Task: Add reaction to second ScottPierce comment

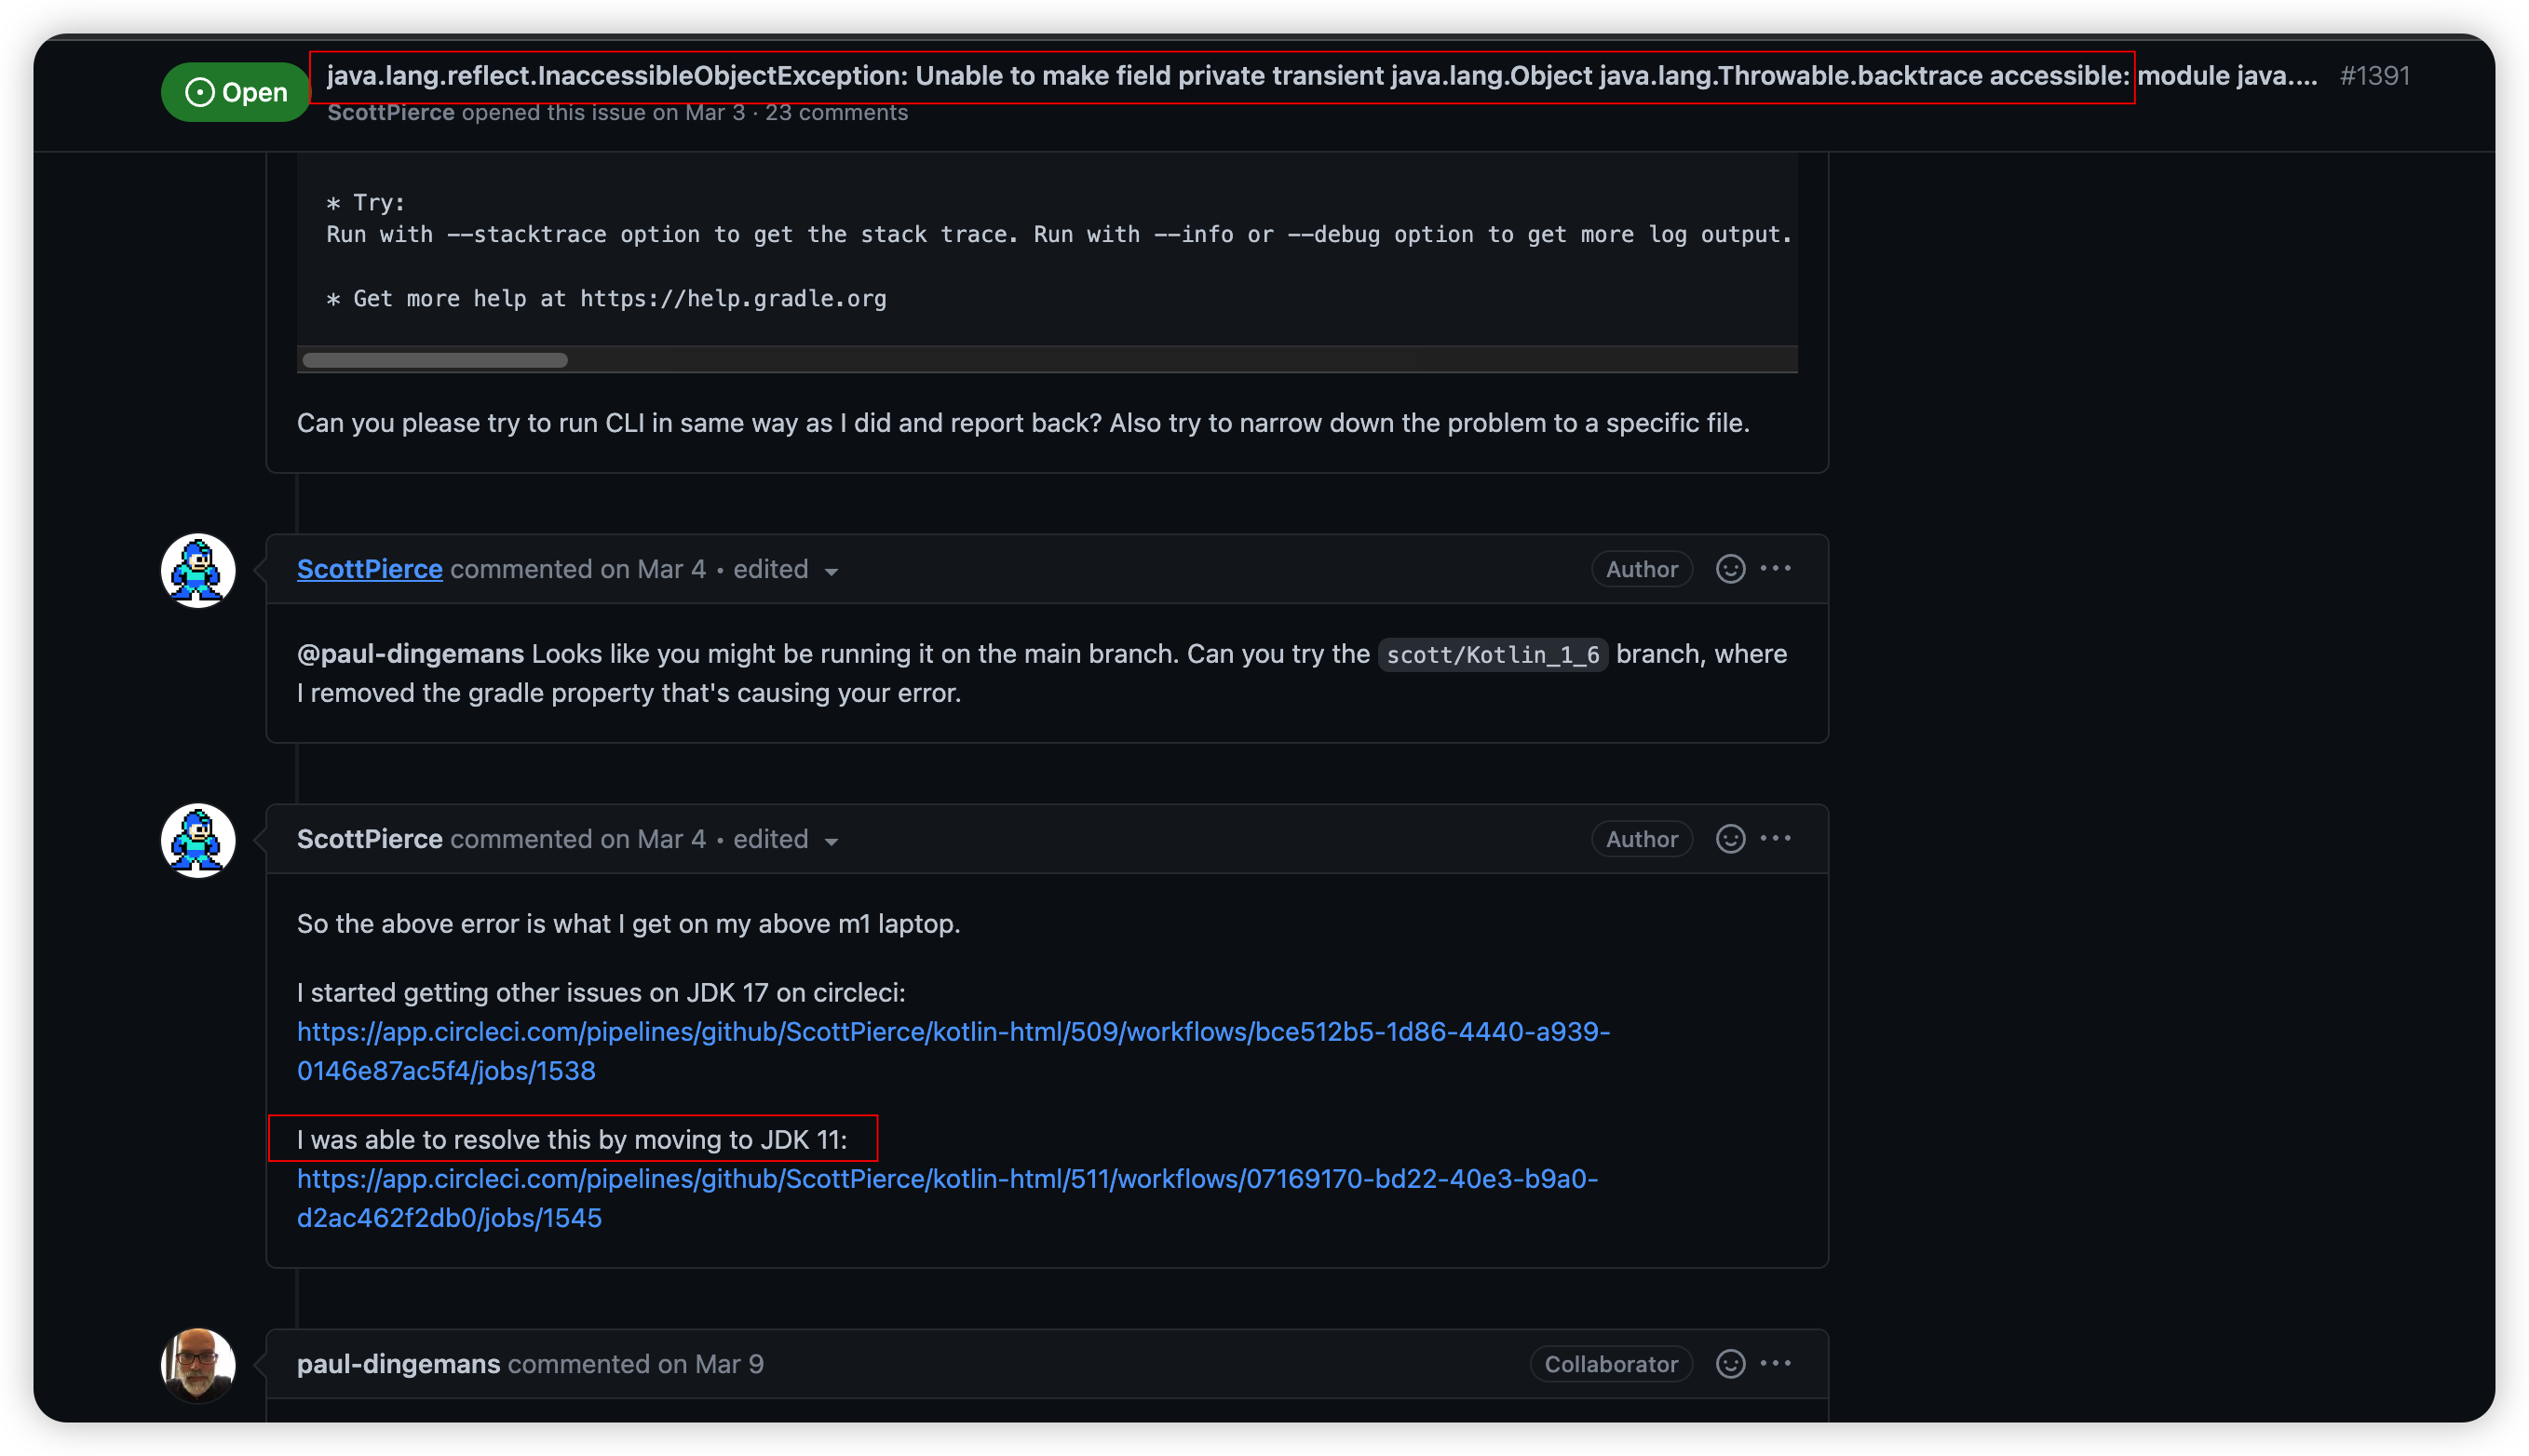Action: (x=1730, y=839)
